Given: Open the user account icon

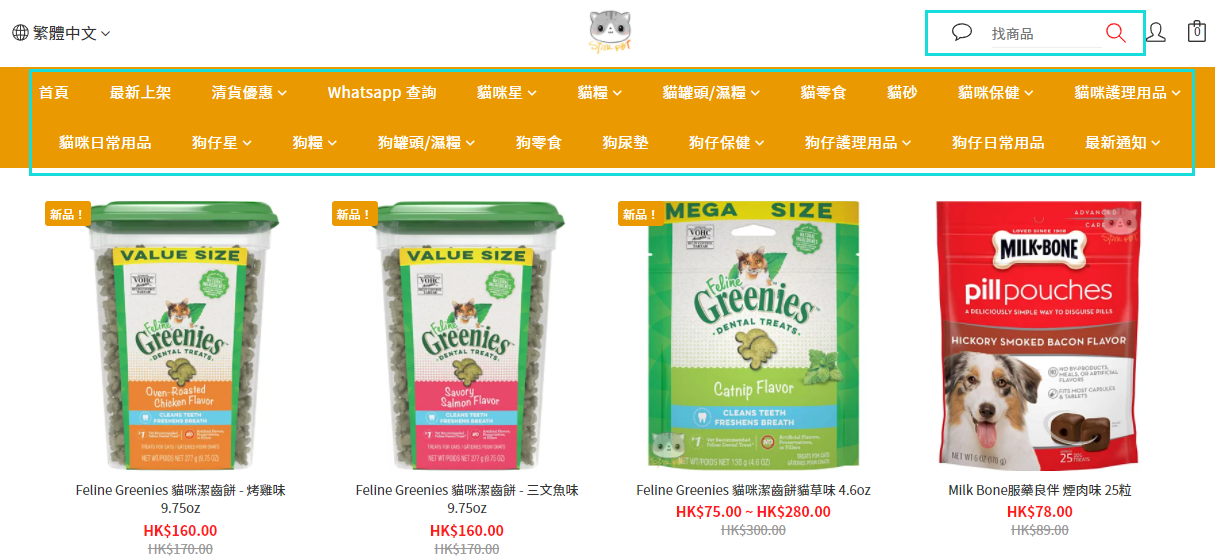Looking at the screenshot, I should coord(1155,32).
